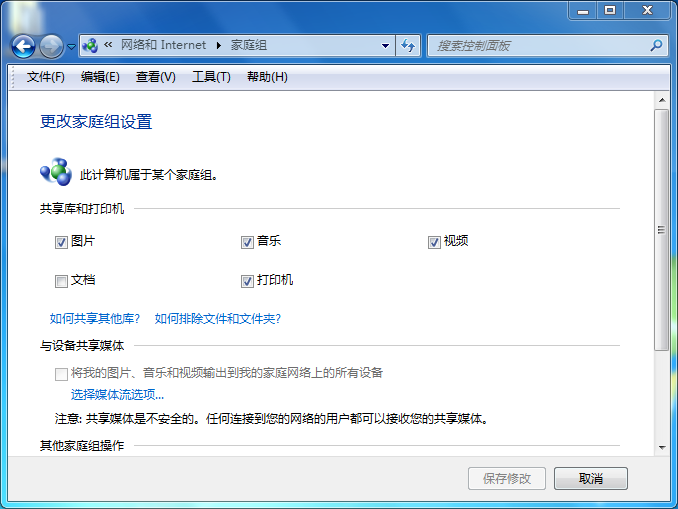
Task: Click the vertical scrollbar down arrow
Action: tap(661, 447)
